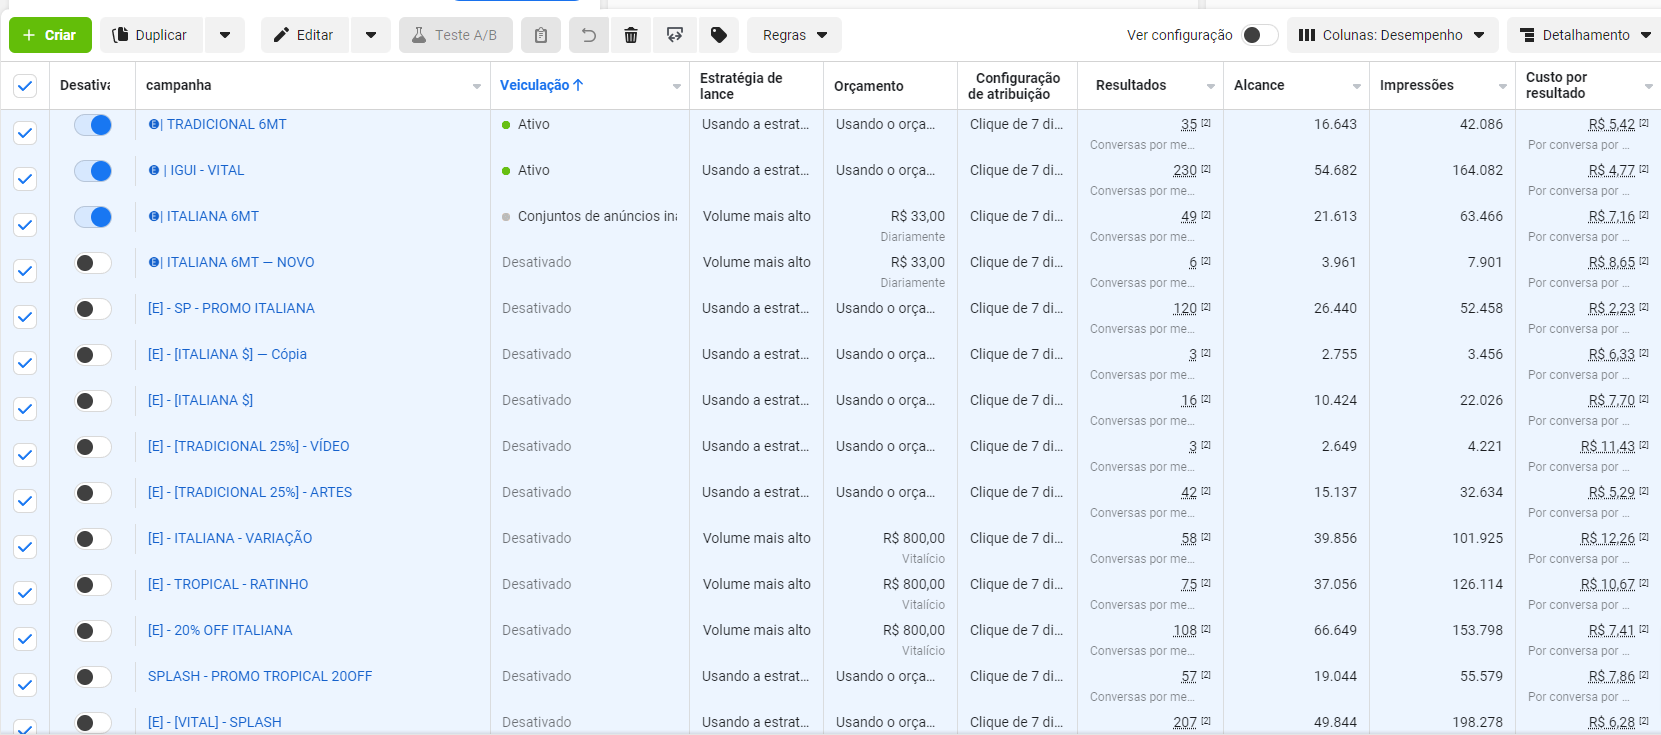Uncheck the select-all checkbox in the header

[25, 86]
